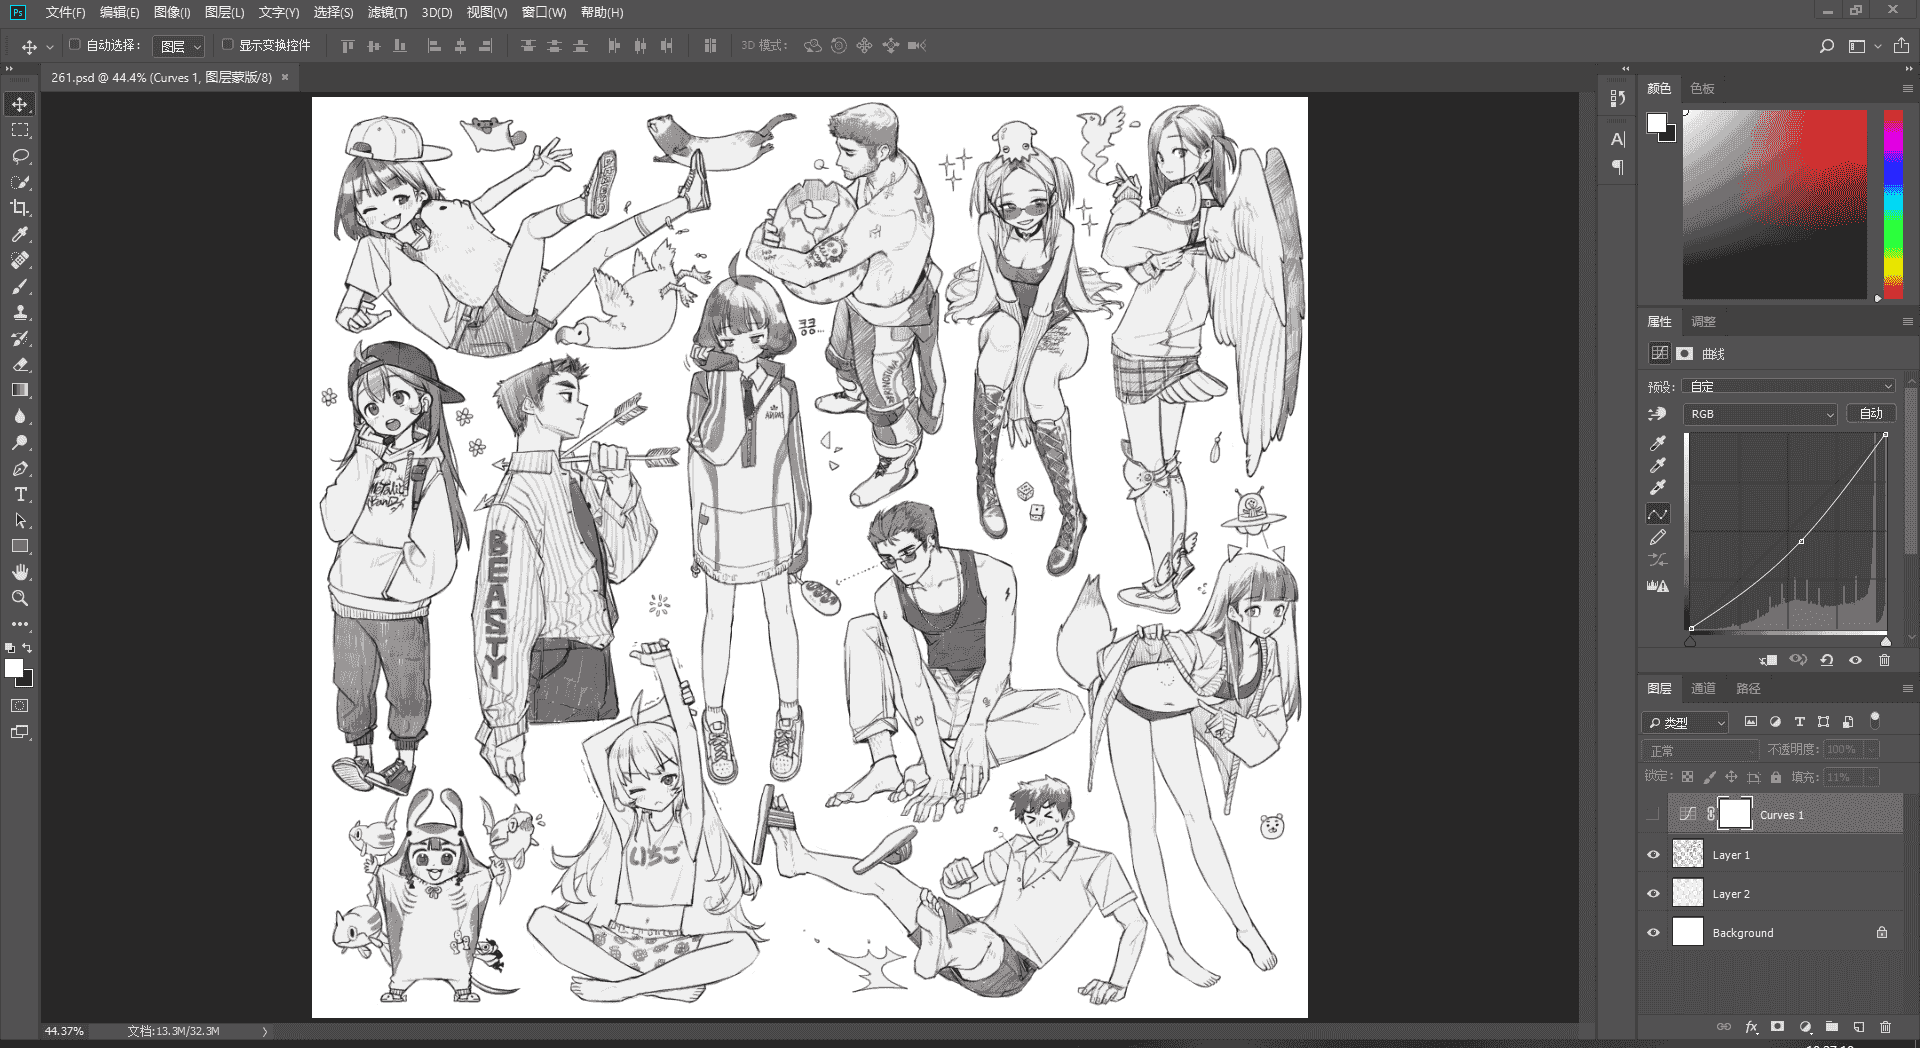Click the layer style fx icon

[x=1751, y=1027]
